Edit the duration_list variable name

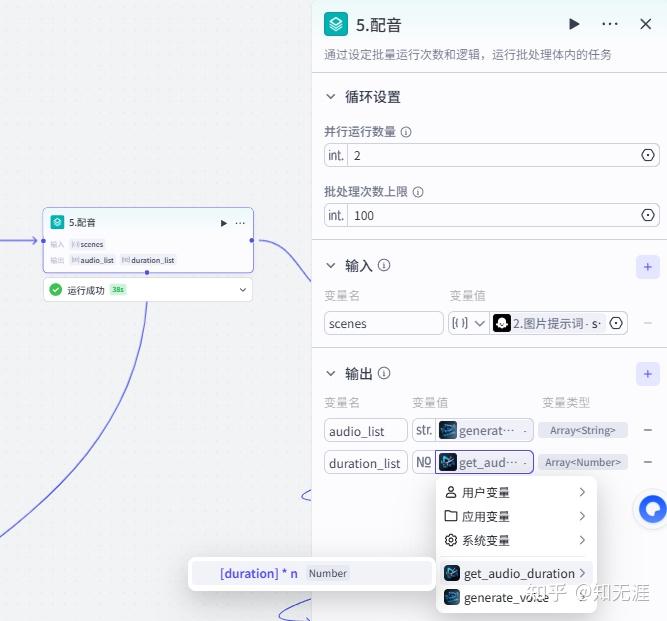(365, 463)
